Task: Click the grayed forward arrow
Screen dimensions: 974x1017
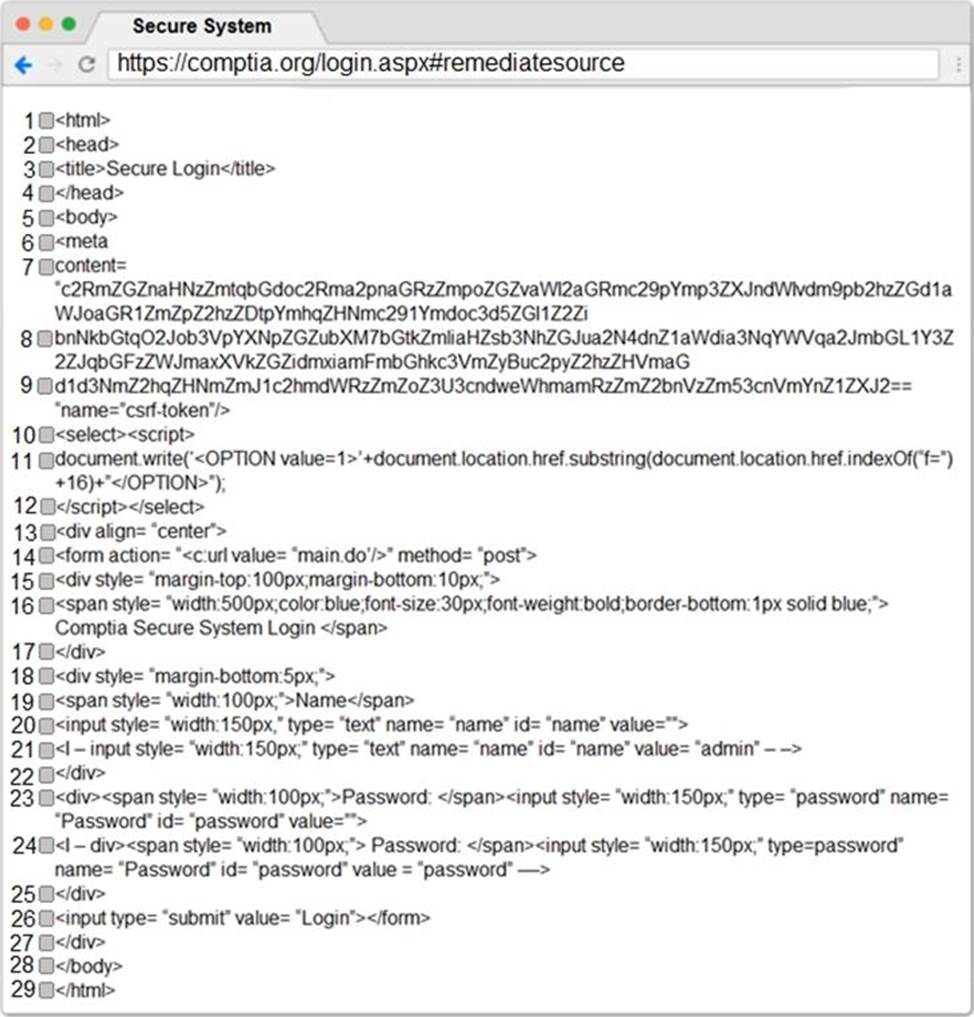Action: pyautogui.click(x=56, y=65)
